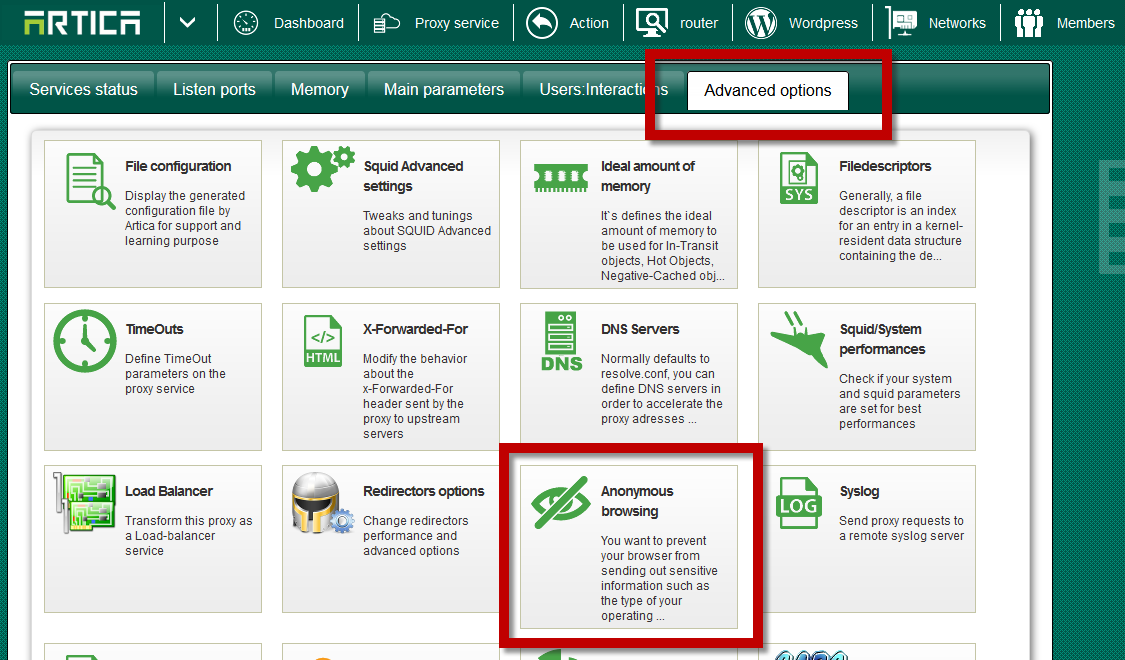Open Ideal amount of memory title

(648, 176)
